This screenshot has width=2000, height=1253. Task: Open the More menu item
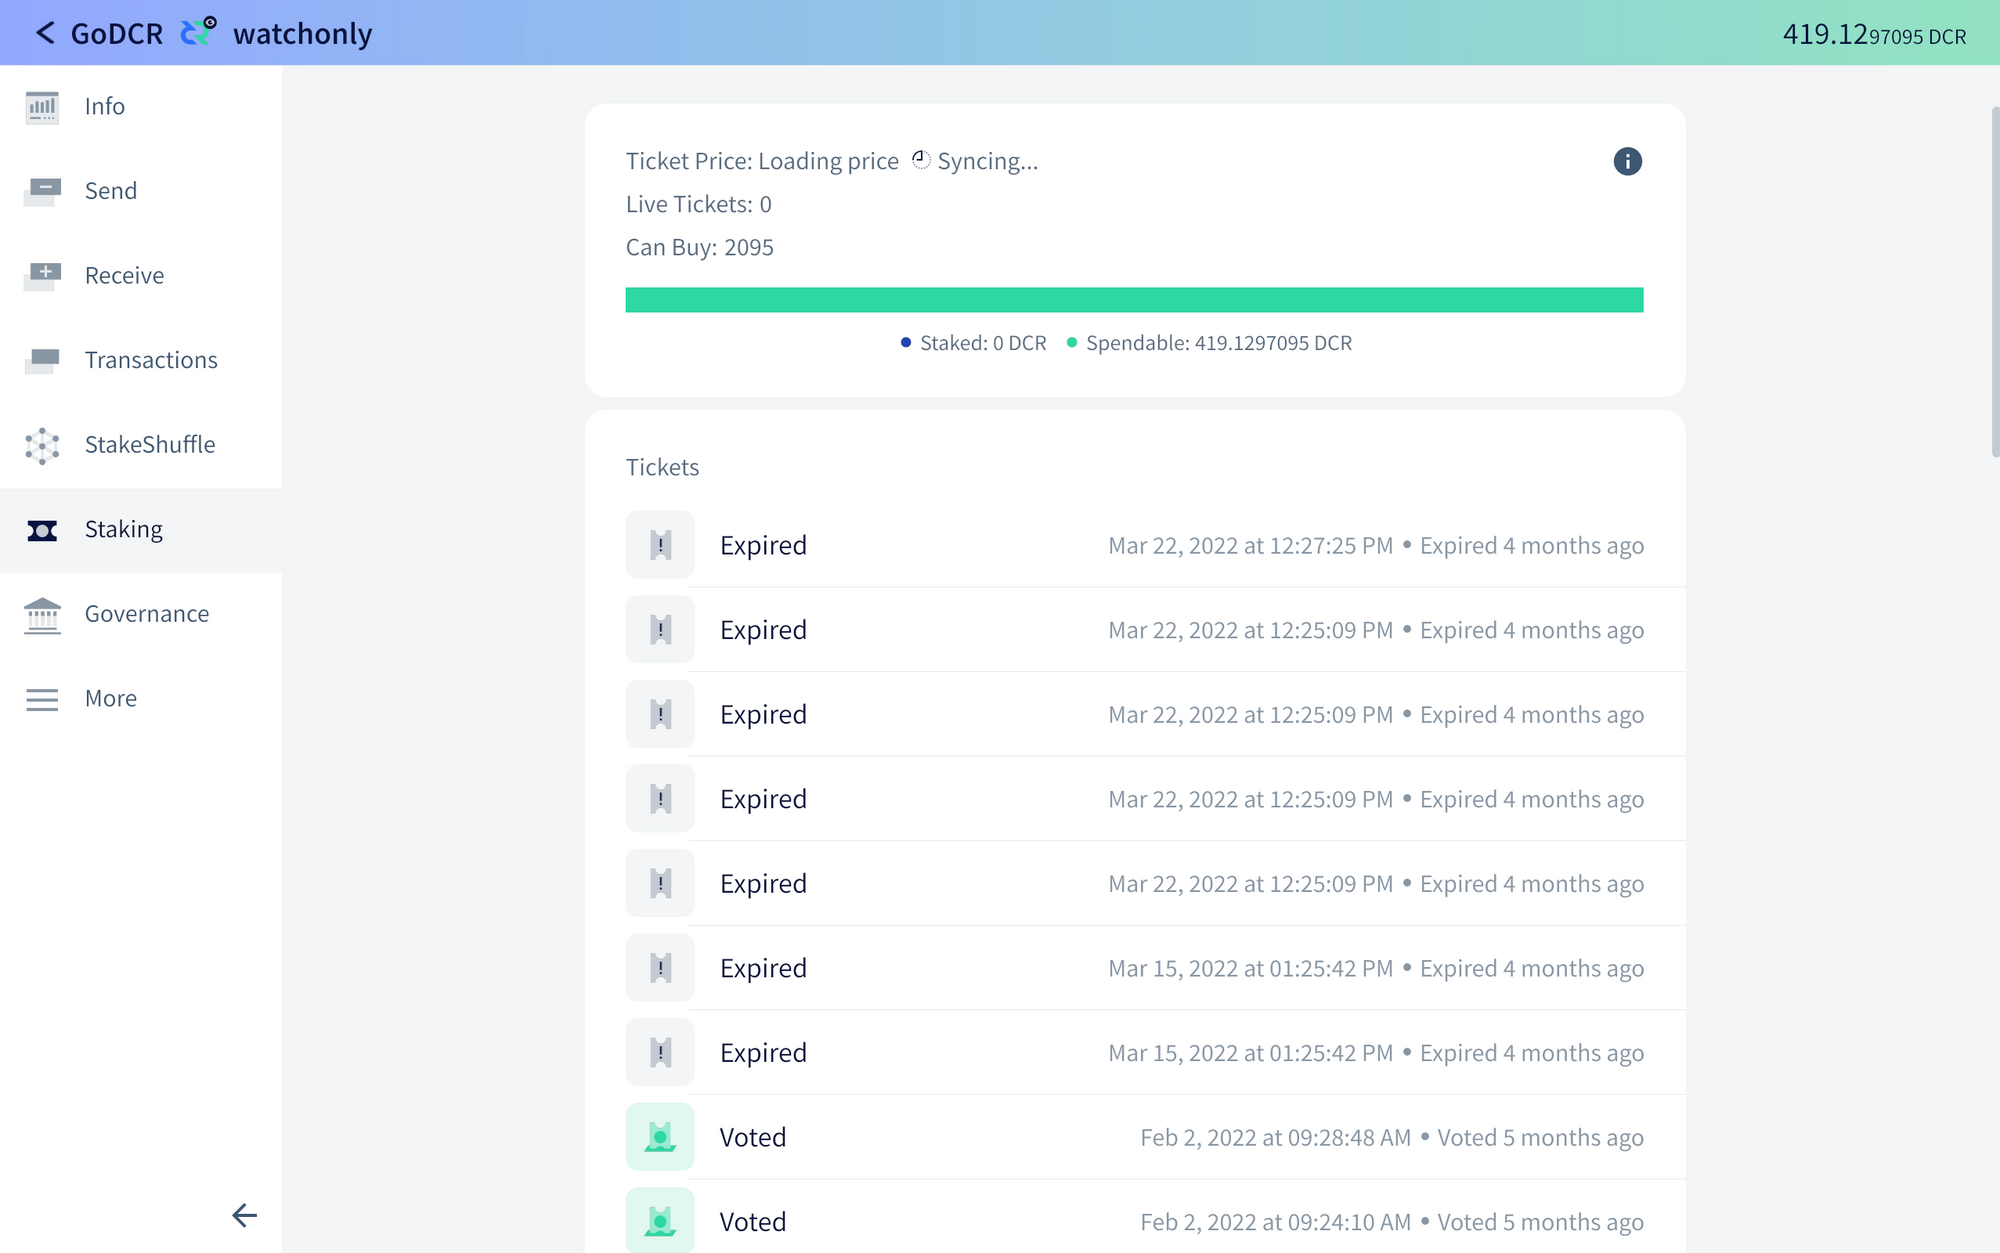[110, 698]
